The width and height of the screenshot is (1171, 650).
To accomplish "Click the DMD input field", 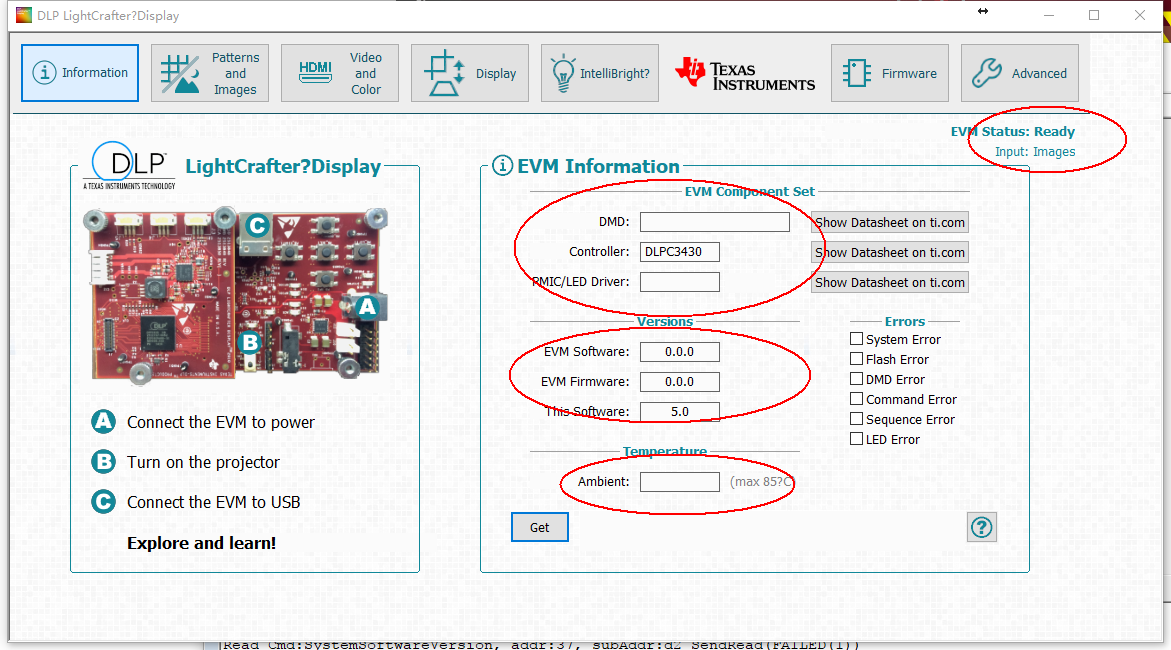I will (715, 222).
